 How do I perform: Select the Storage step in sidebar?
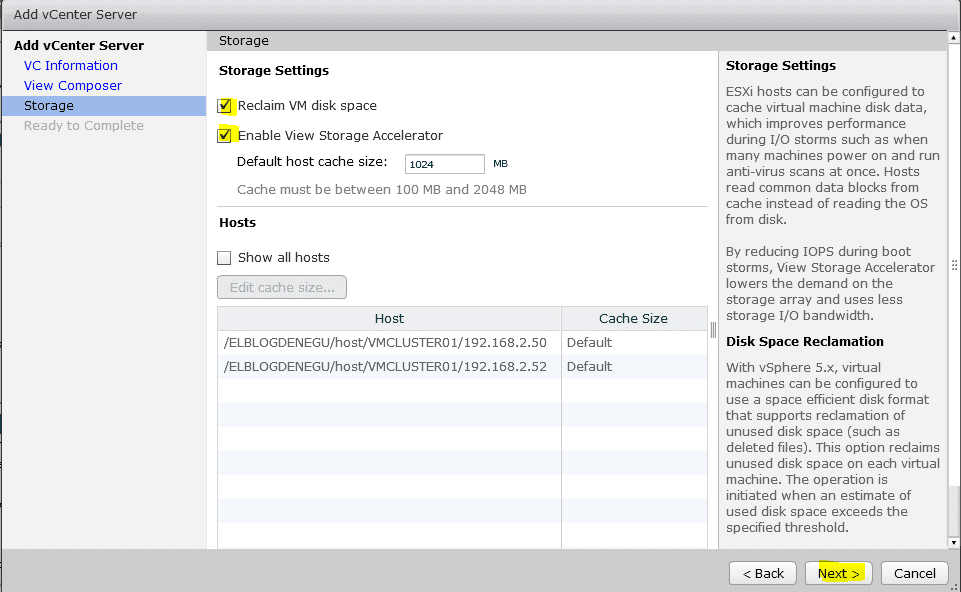click(x=48, y=105)
